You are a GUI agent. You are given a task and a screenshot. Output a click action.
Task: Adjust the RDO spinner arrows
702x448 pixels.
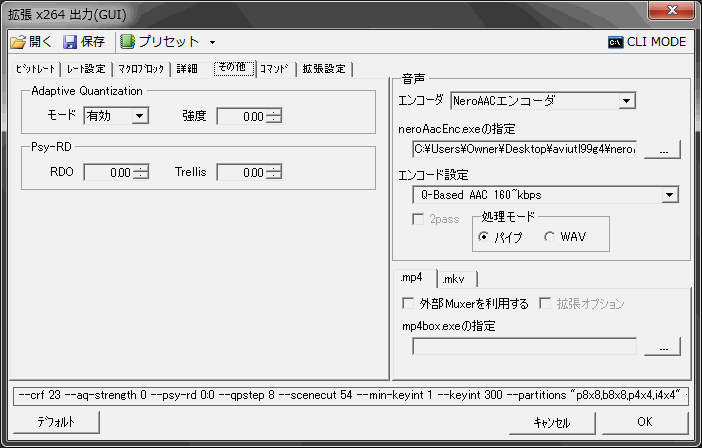click(x=141, y=172)
